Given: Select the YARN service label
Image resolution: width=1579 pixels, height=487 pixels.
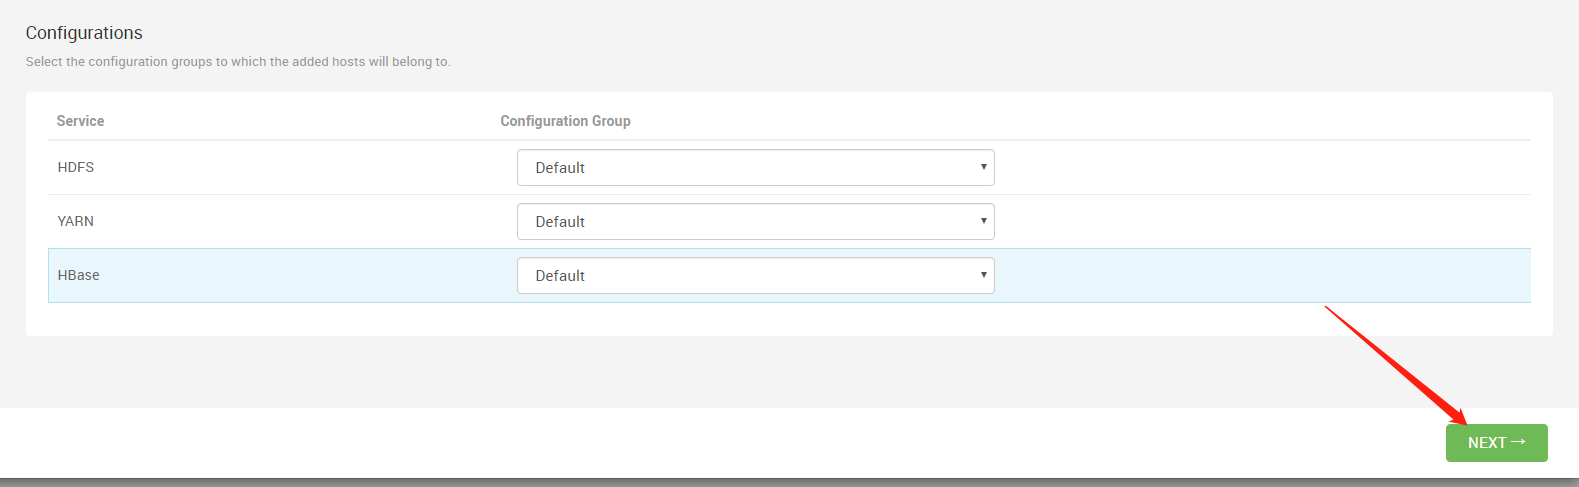Looking at the screenshot, I should pyautogui.click(x=76, y=222).
